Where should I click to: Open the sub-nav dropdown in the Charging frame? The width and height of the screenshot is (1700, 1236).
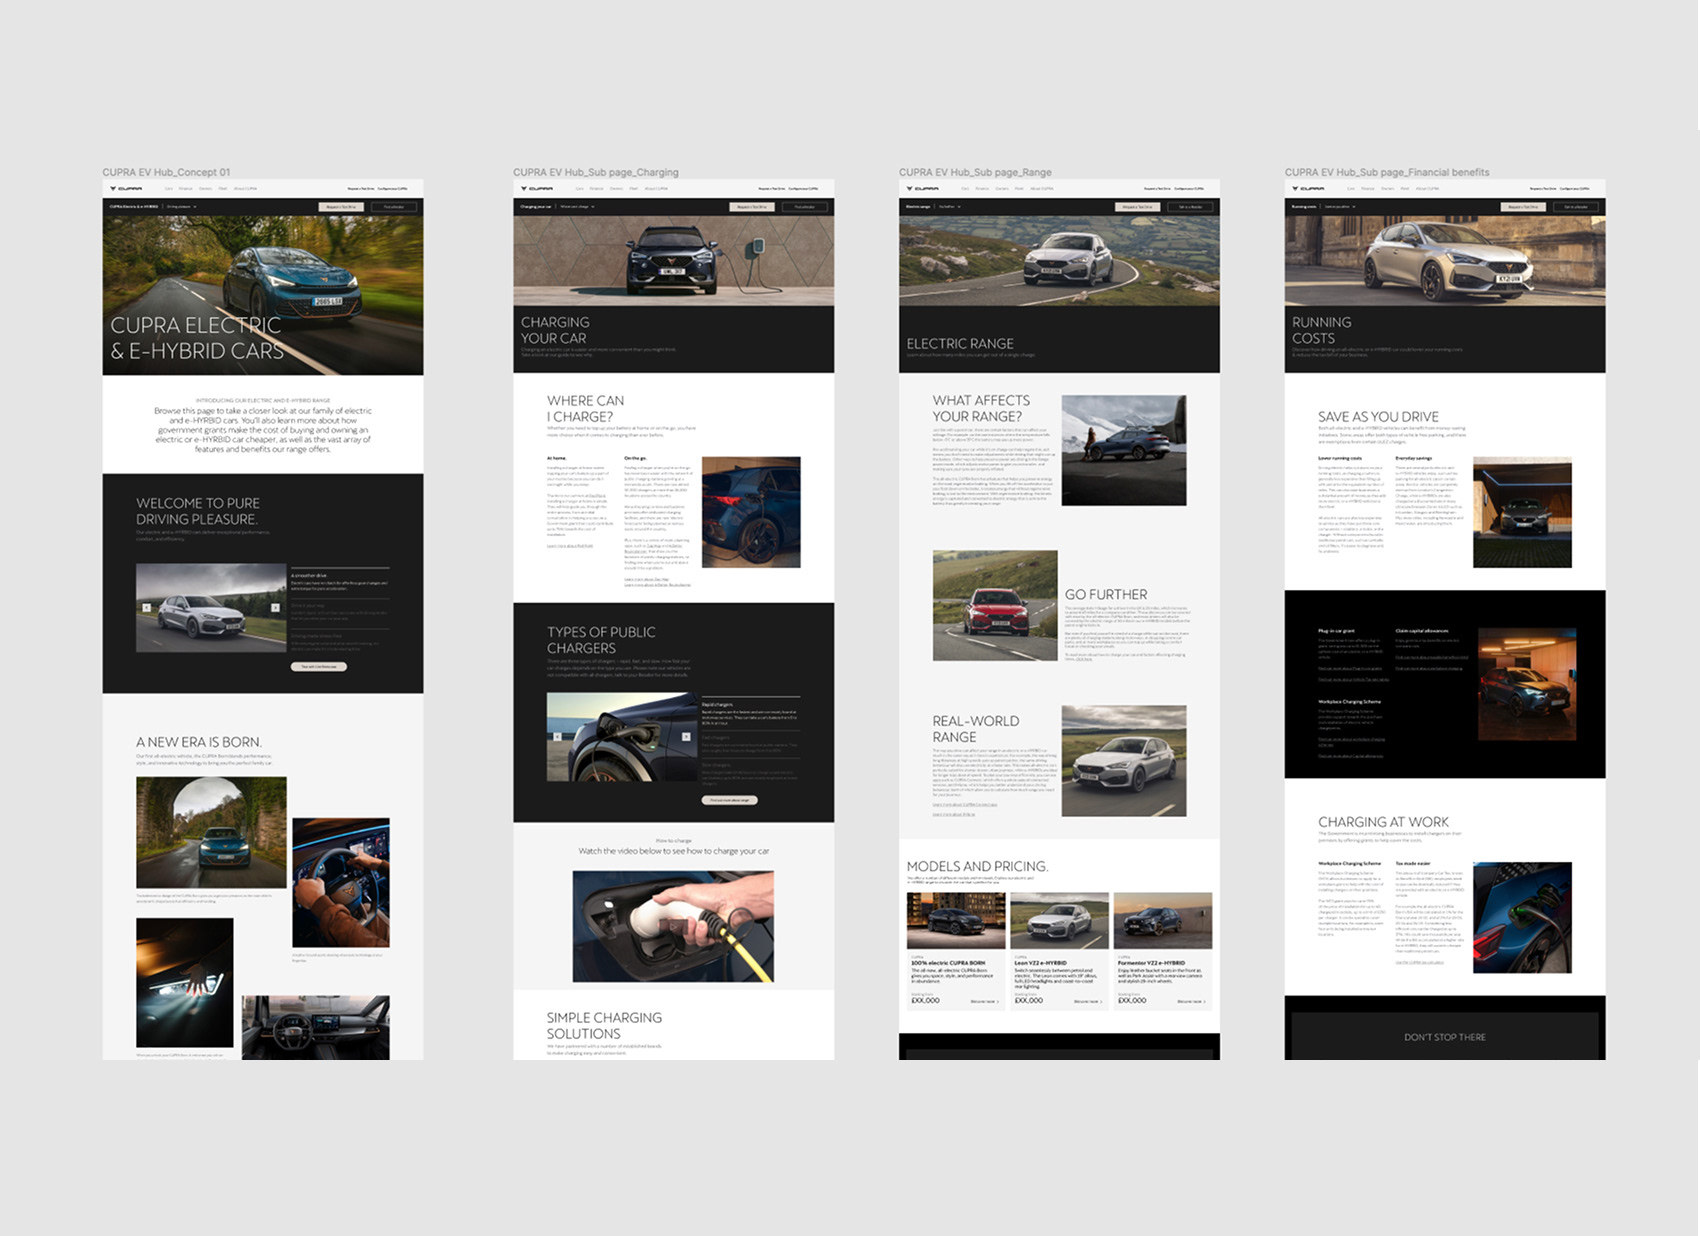tap(577, 207)
